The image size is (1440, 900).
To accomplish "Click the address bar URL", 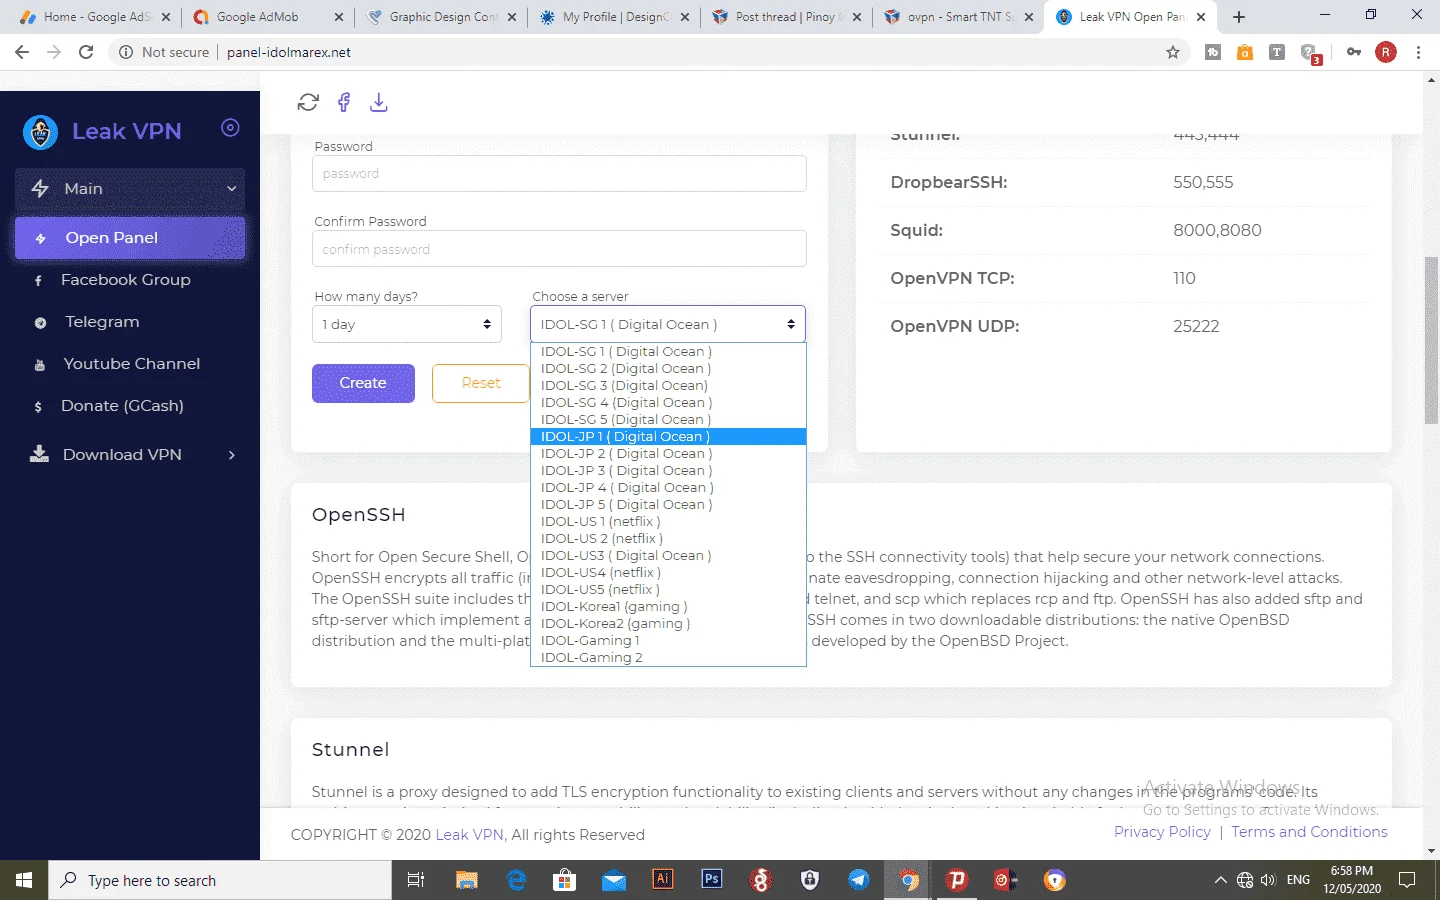I will (288, 52).
